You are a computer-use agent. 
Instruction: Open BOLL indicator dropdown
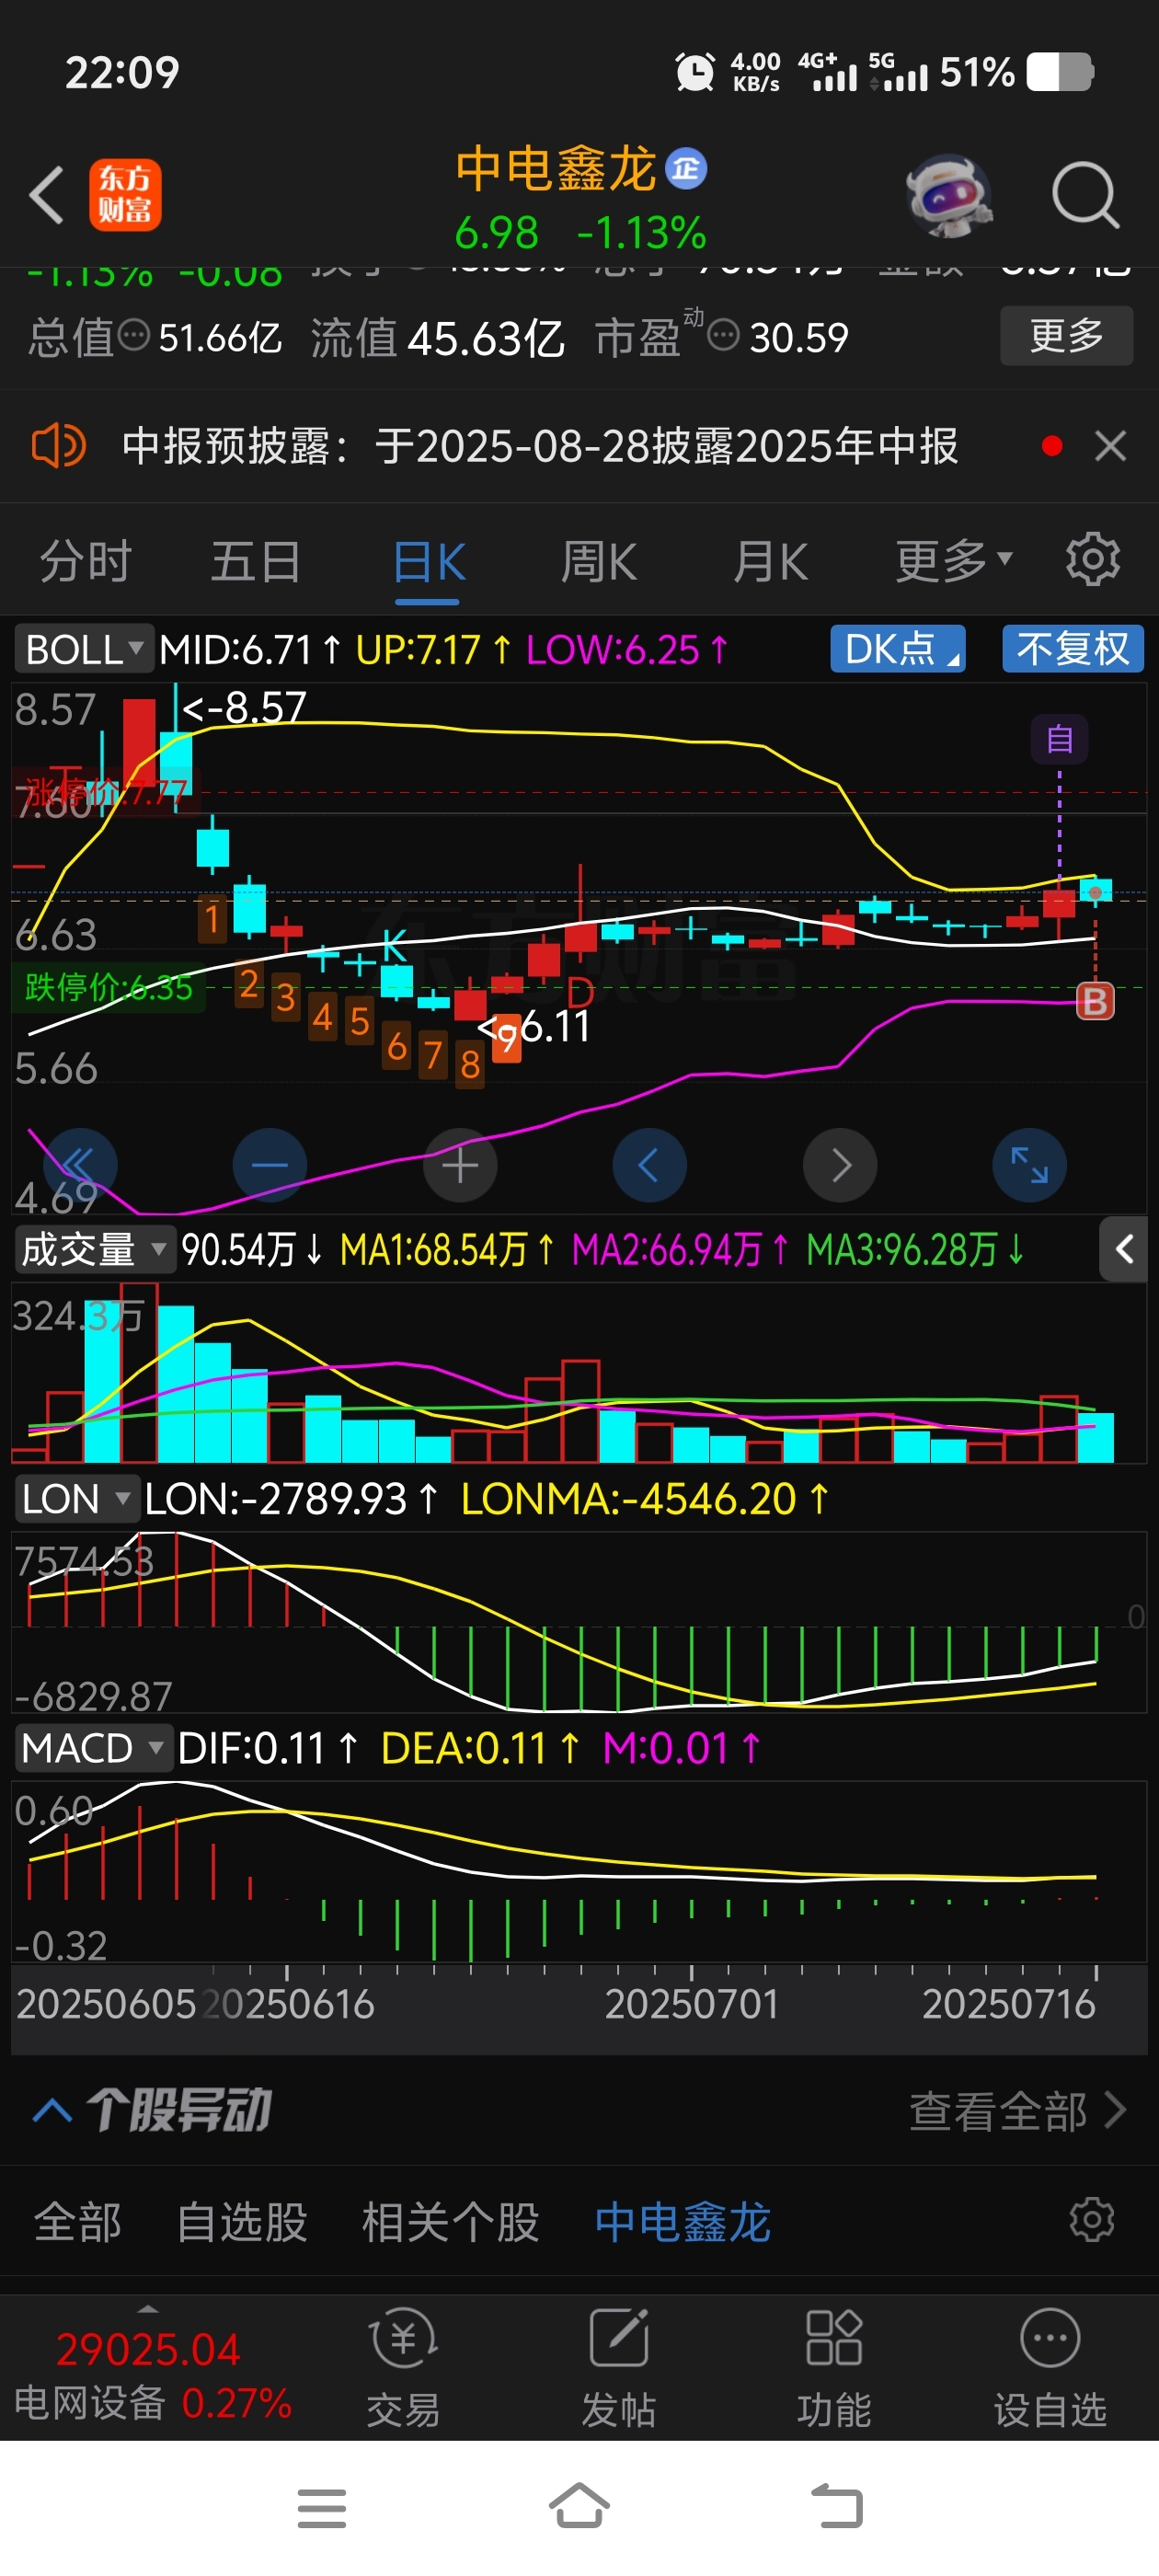(84, 650)
